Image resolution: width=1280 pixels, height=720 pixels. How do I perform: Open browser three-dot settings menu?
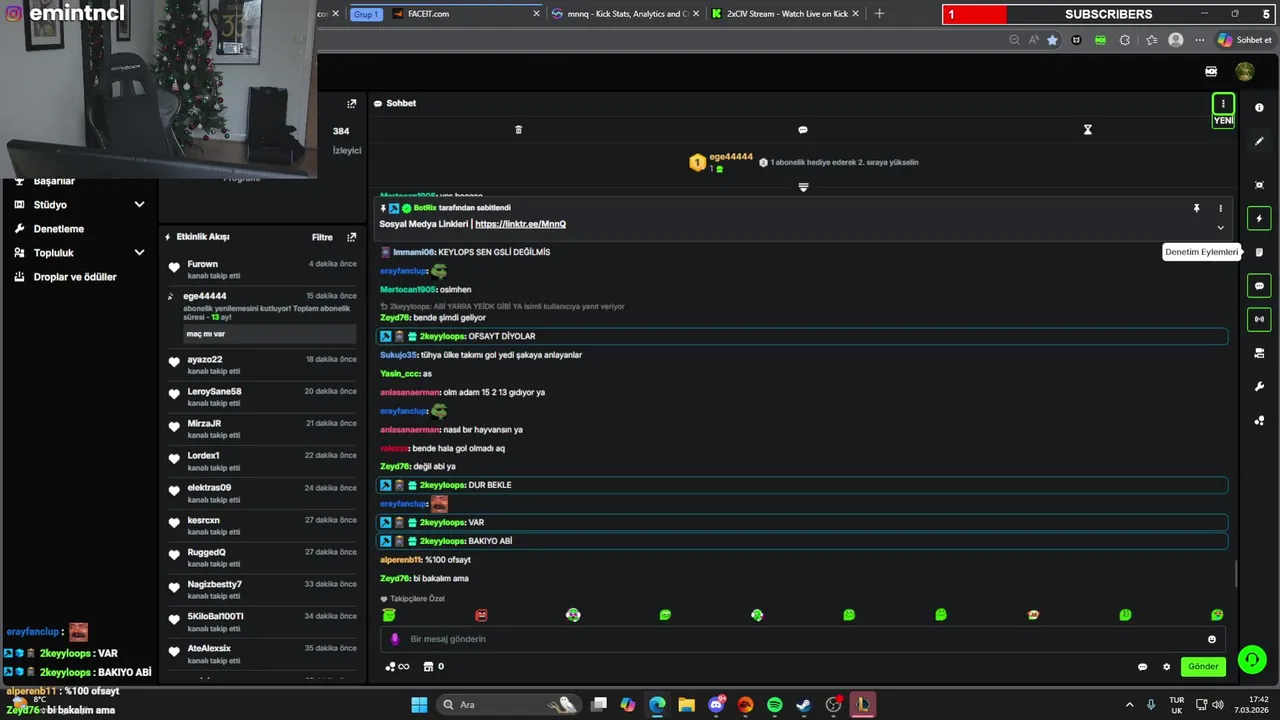coord(1199,40)
